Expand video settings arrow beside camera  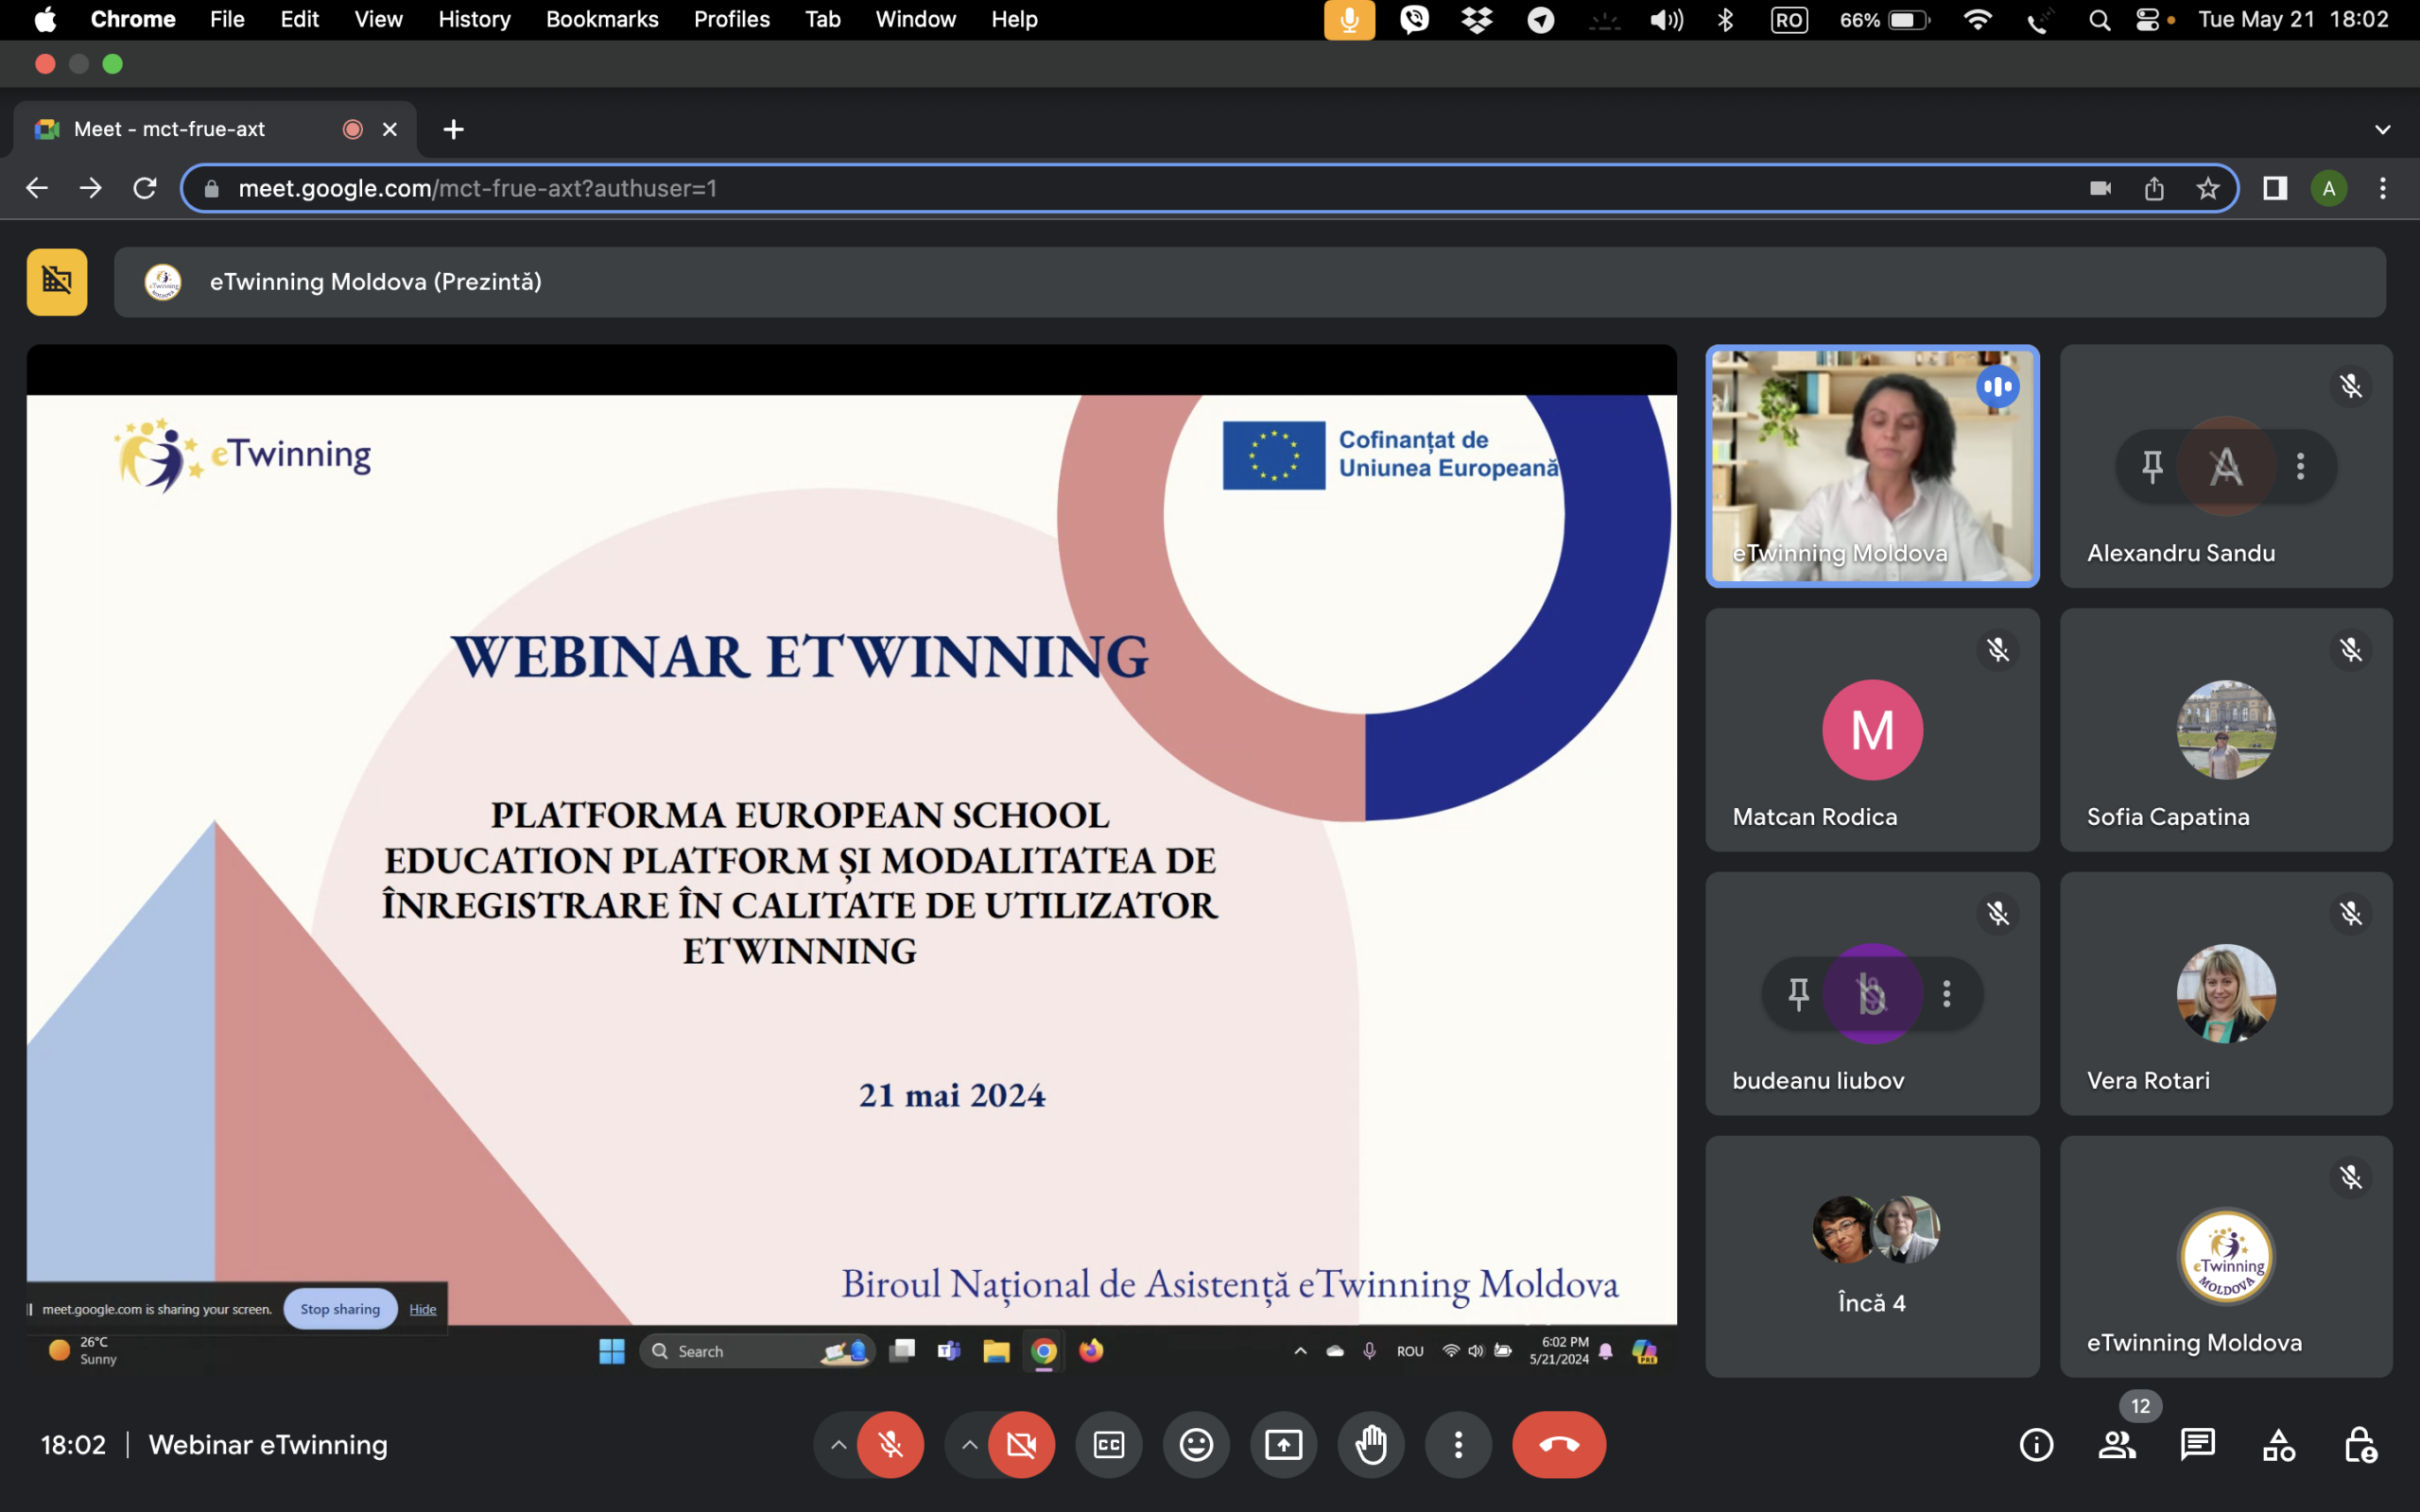click(x=969, y=1444)
